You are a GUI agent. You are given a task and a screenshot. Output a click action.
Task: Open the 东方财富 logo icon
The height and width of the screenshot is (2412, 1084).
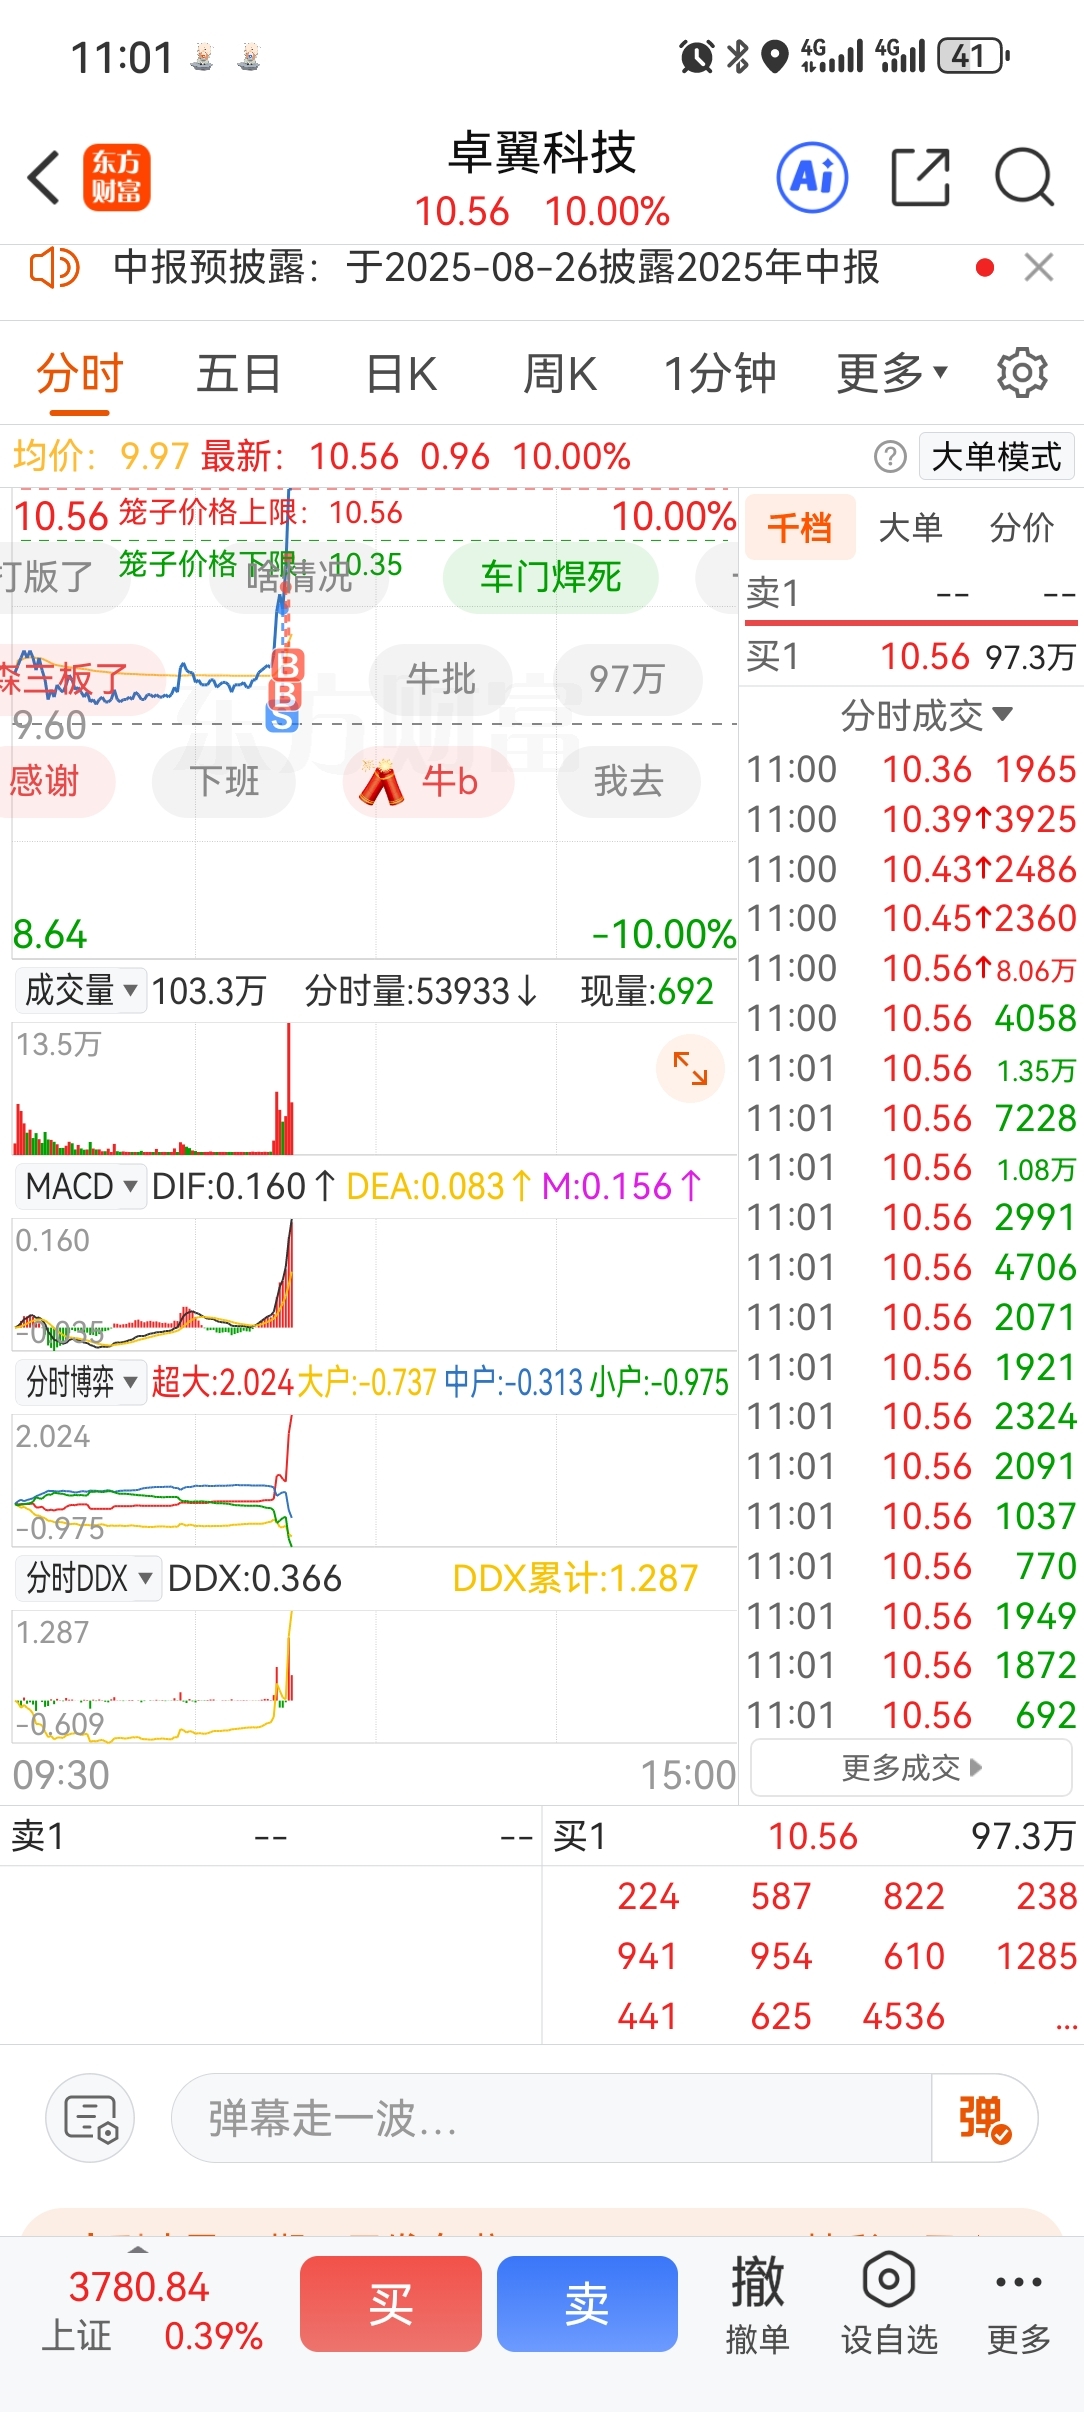pyautogui.click(x=116, y=178)
